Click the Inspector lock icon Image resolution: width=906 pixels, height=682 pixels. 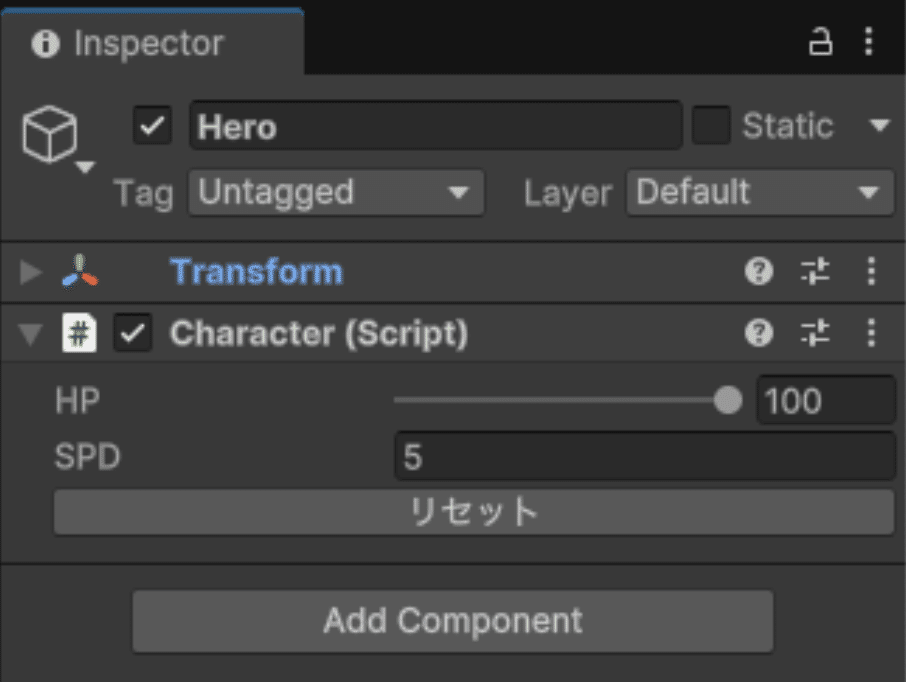click(x=820, y=42)
